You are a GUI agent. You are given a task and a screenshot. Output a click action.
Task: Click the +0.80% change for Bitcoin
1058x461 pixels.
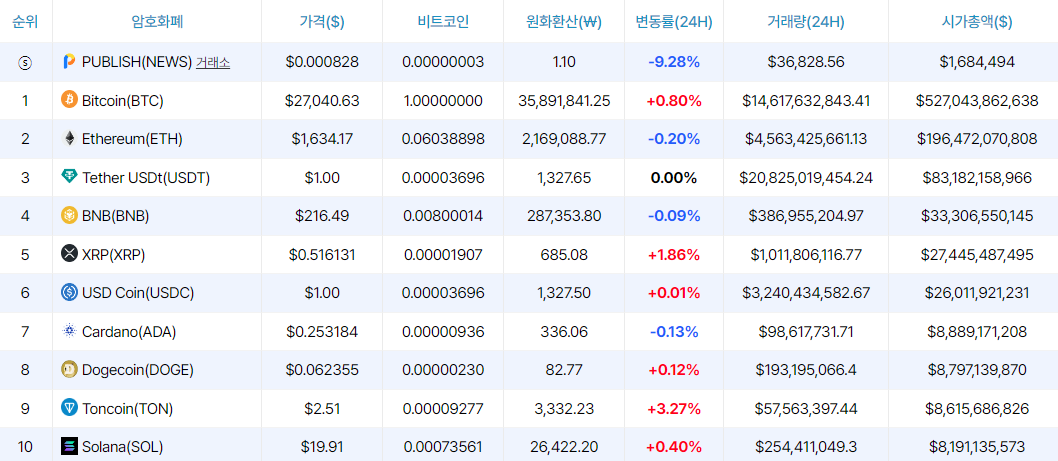[x=674, y=101]
